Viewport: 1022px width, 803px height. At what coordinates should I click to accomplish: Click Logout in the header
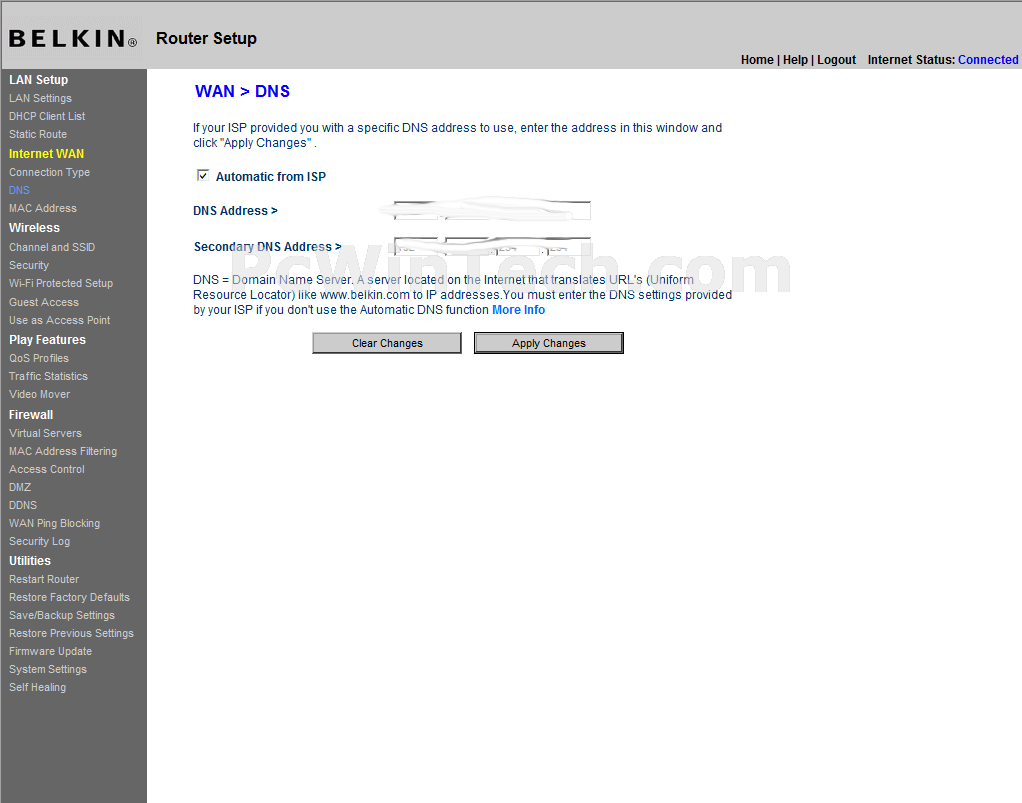pyautogui.click(x=836, y=60)
